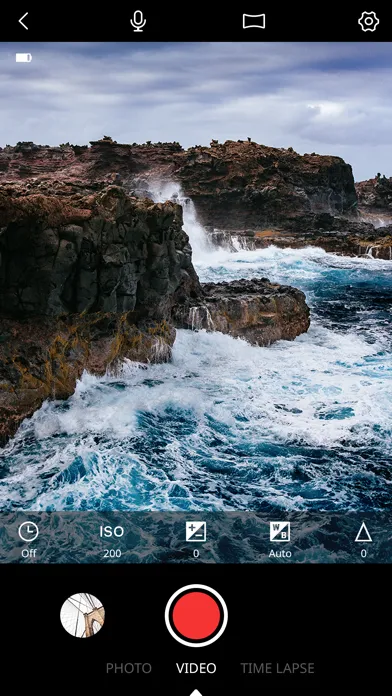Click the timer 'Off' value
This screenshot has width=392, height=696.
[28, 554]
